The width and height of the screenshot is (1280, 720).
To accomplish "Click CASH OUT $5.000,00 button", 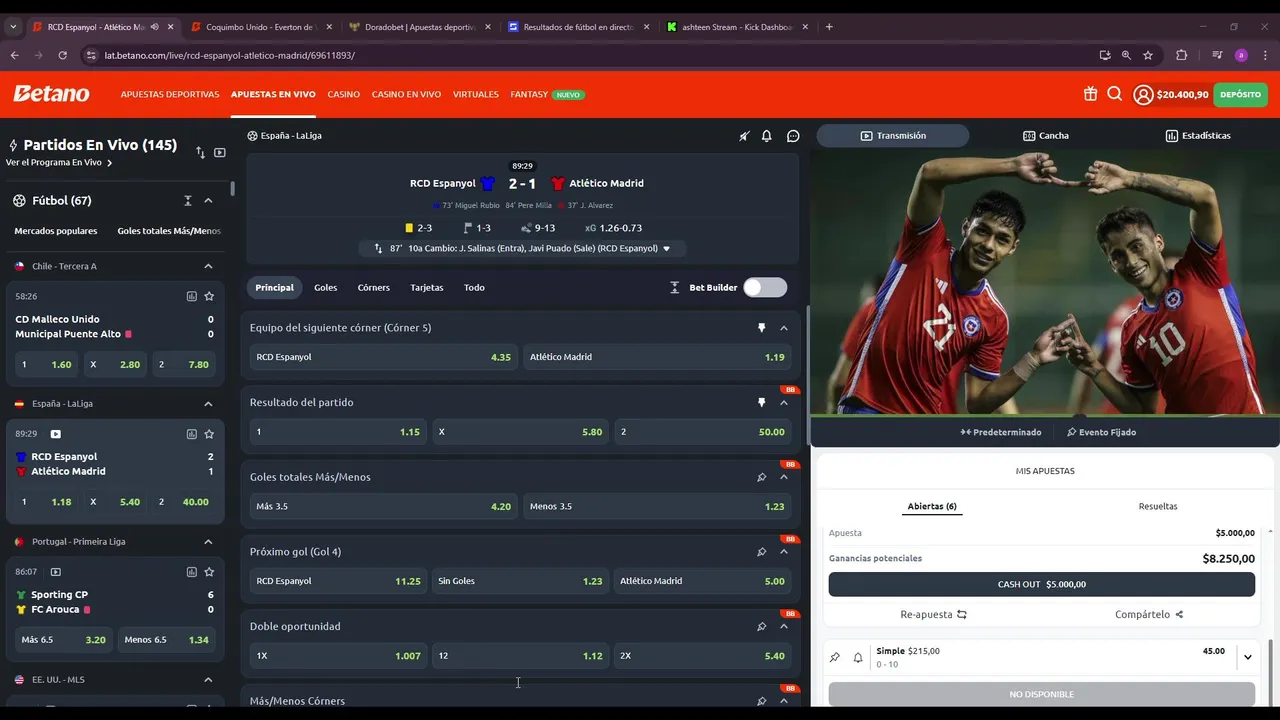I will [1042, 584].
